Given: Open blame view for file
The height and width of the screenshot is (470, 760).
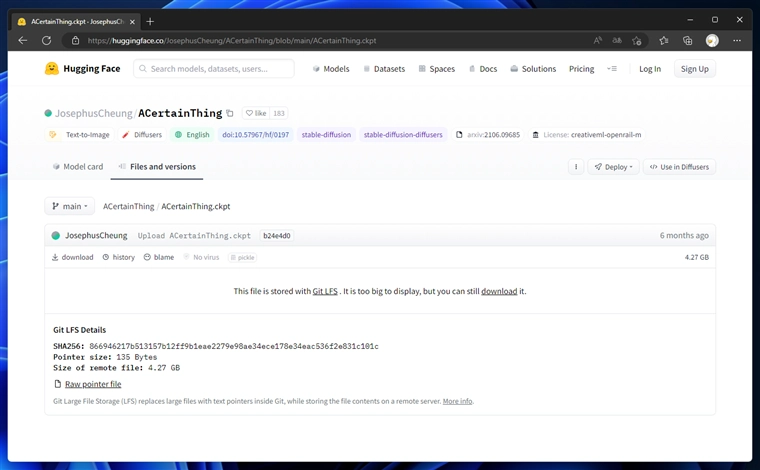Looking at the screenshot, I should tap(159, 257).
